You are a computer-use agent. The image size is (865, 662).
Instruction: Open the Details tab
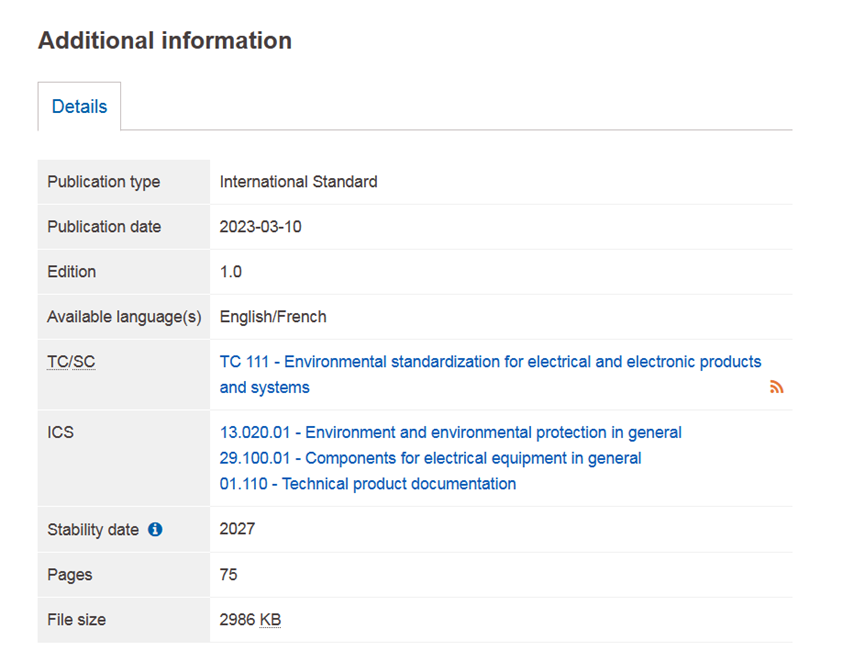point(79,107)
